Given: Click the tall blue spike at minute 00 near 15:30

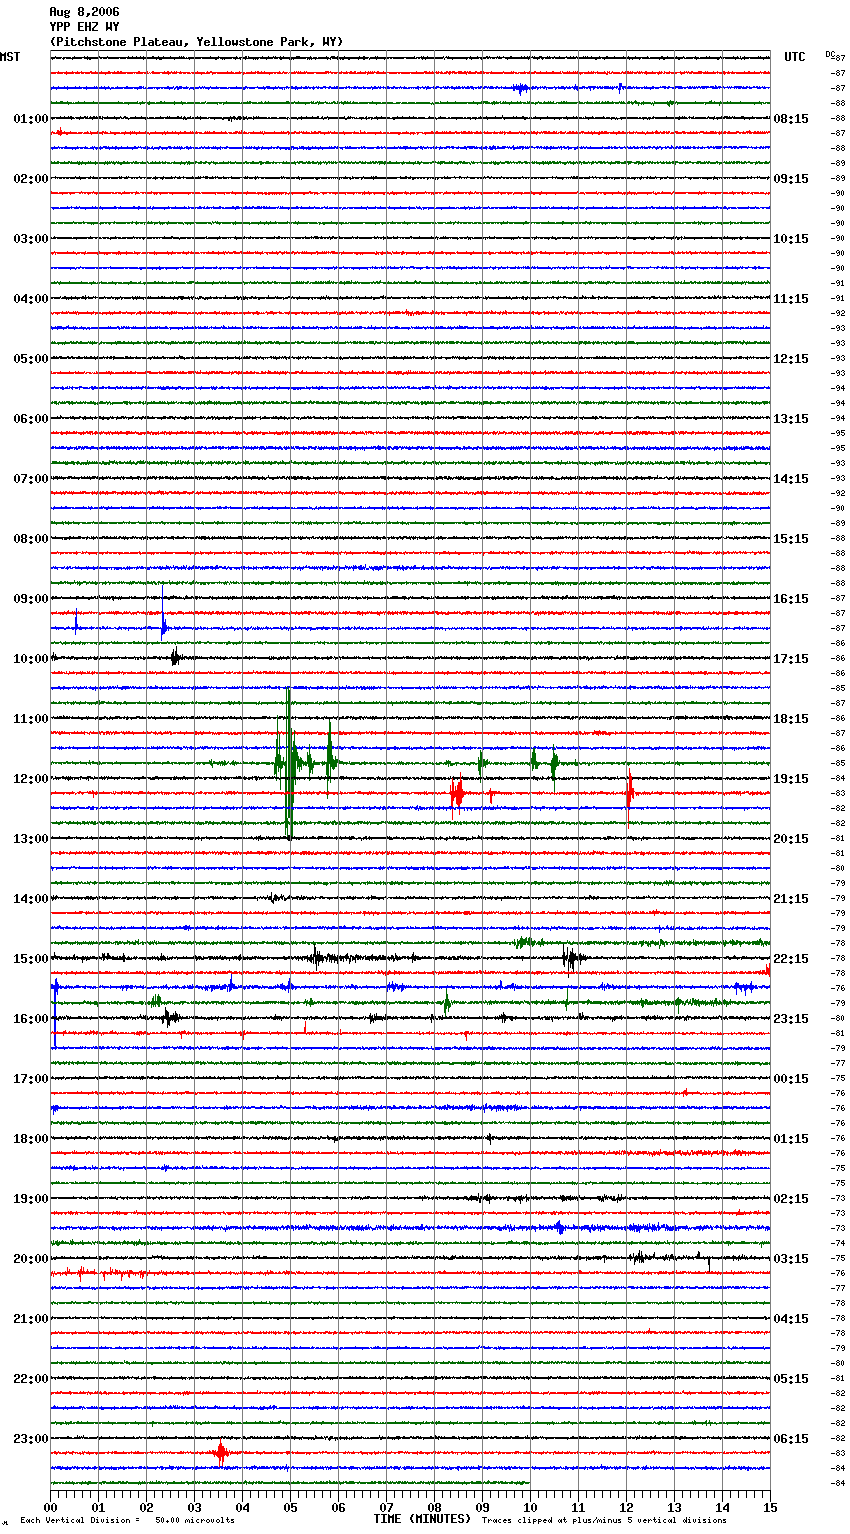Looking at the screenshot, I should pyautogui.click(x=55, y=1010).
